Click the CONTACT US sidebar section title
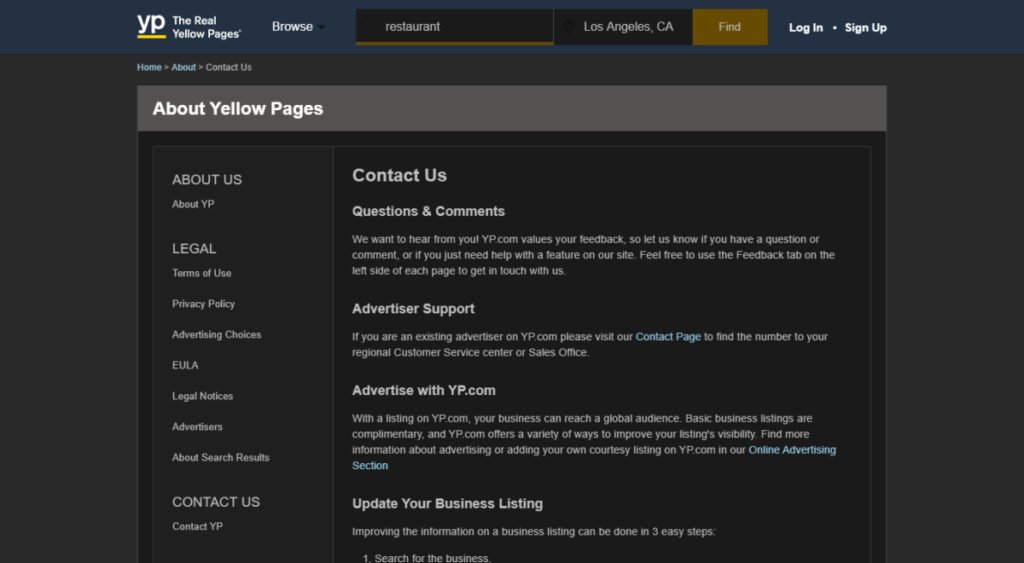The height and width of the screenshot is (563, 1024). pos(216,502)
